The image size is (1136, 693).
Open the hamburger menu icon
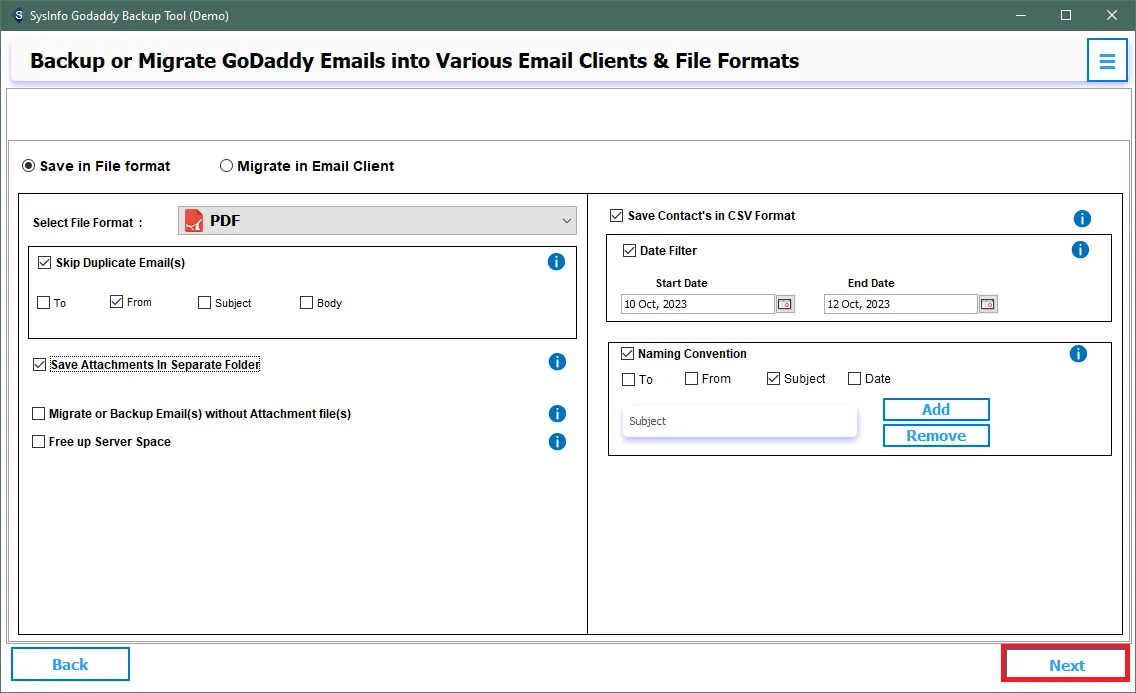(x=1106, y=61)
